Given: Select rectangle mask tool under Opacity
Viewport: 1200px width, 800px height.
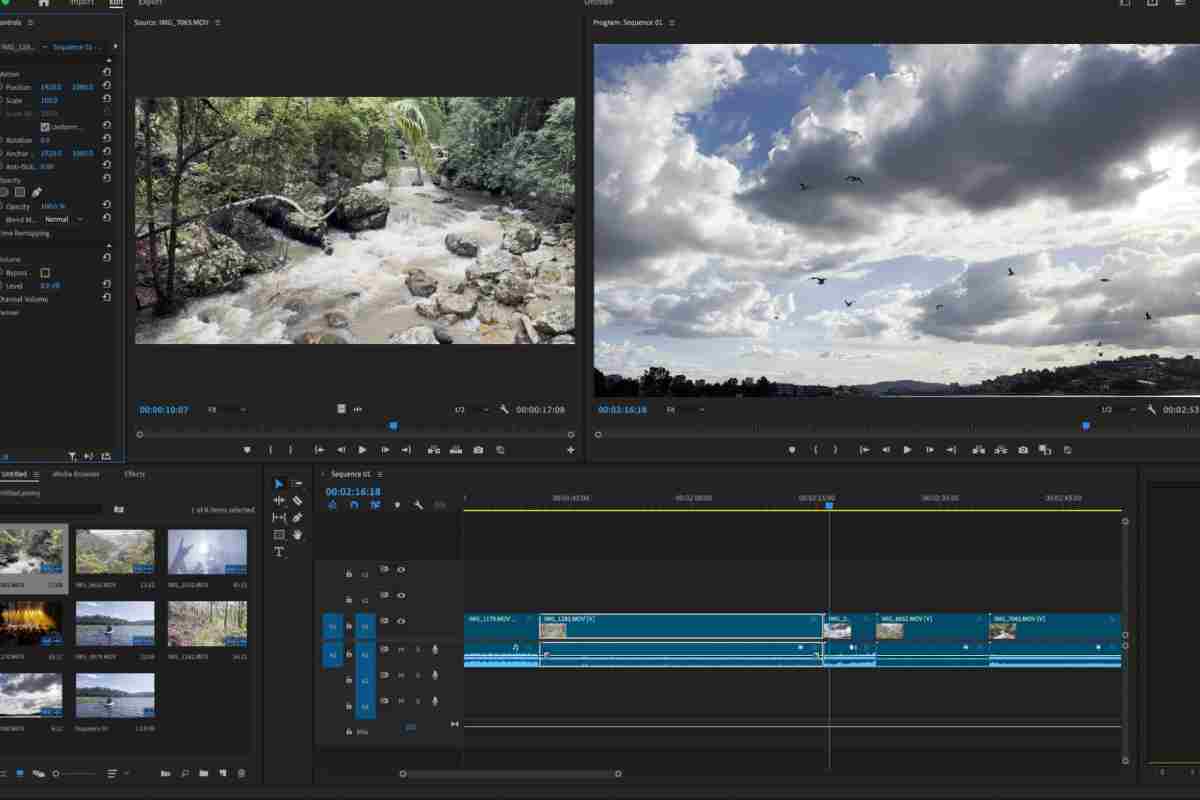Looking at the screenshot, I should click(x=19, y=192).
